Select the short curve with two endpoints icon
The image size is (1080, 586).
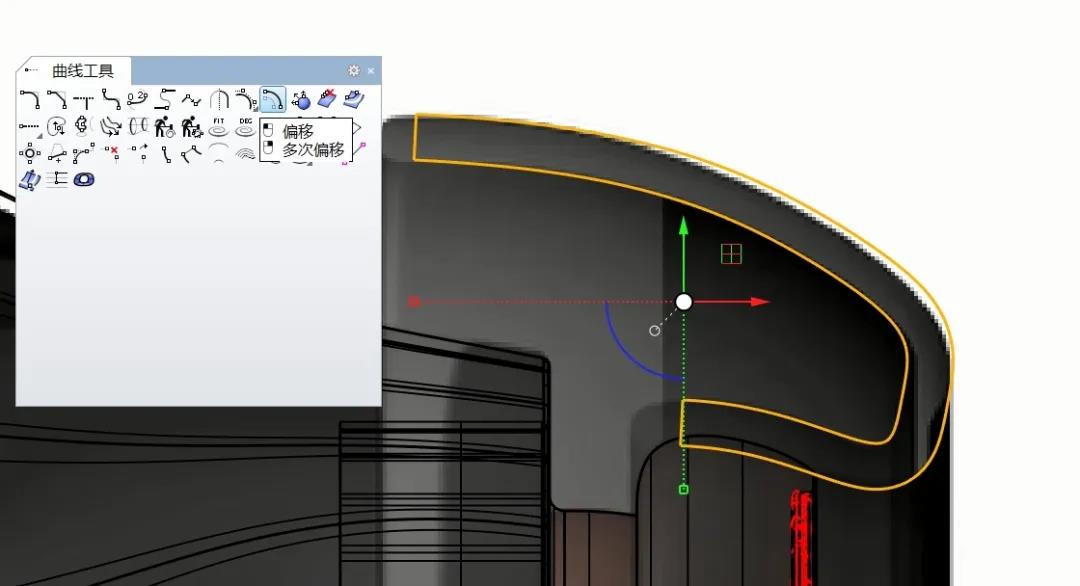pos(164,153)
